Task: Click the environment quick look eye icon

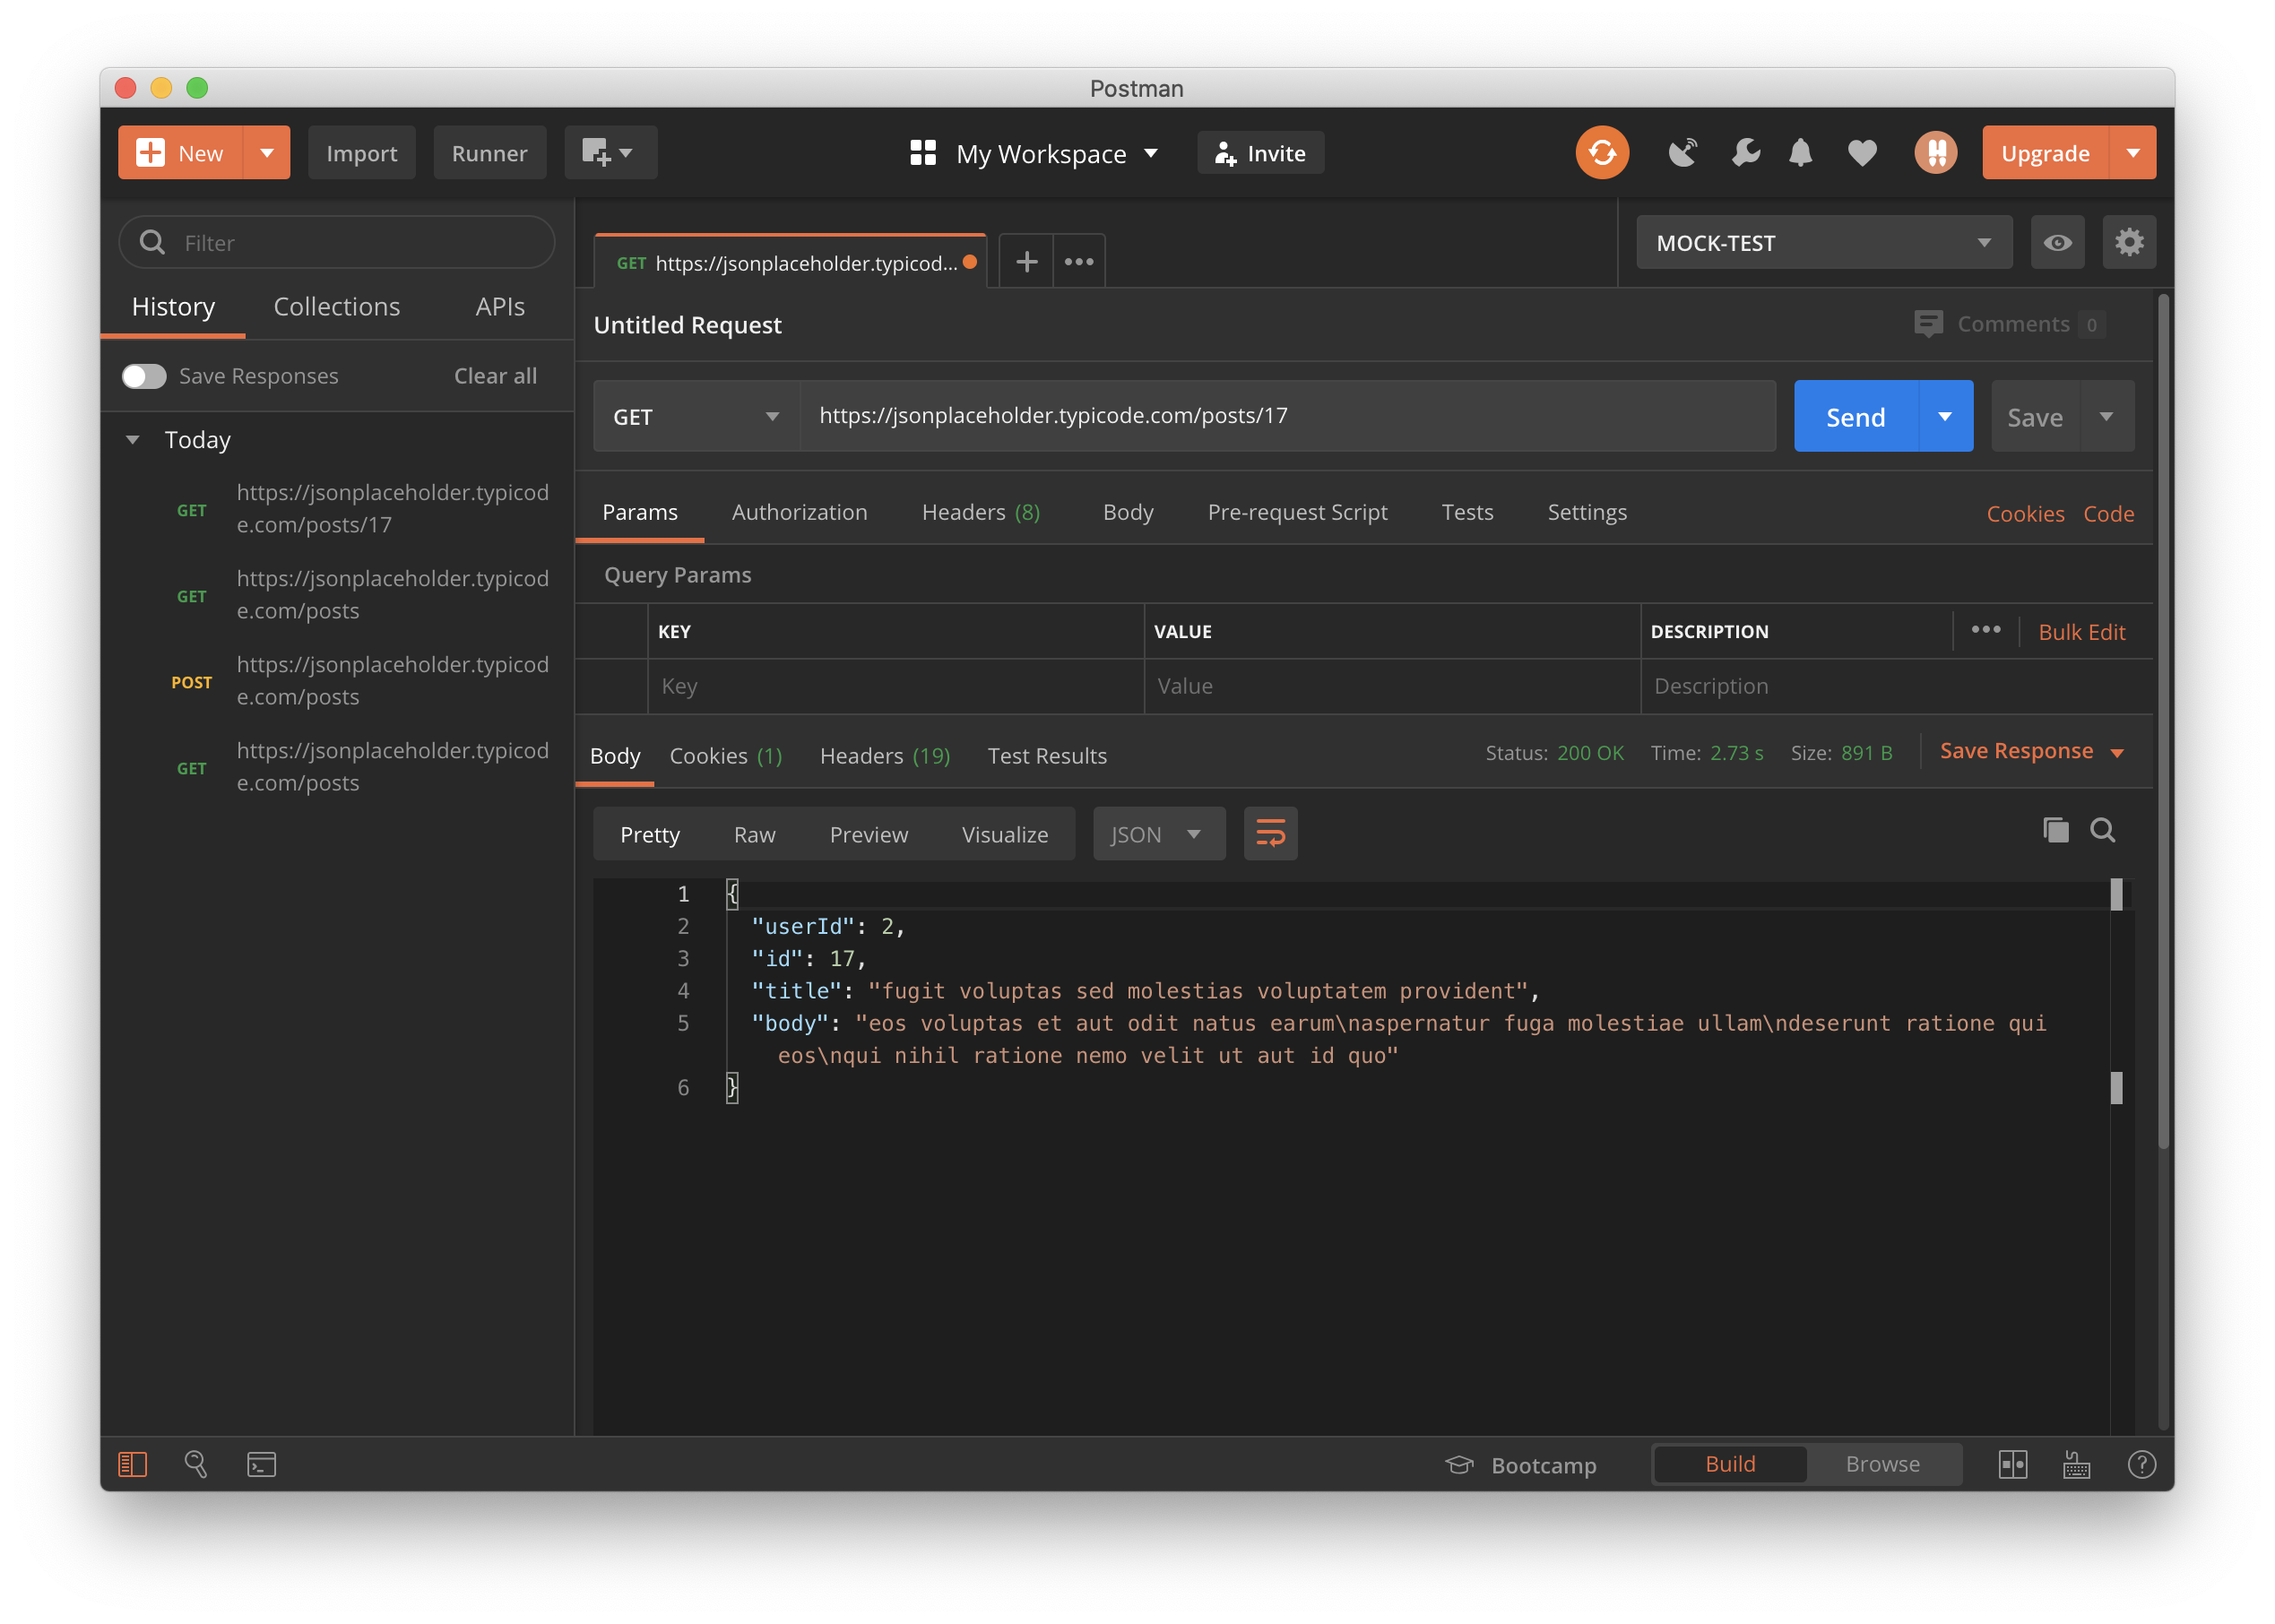Action: (2057, 243)
